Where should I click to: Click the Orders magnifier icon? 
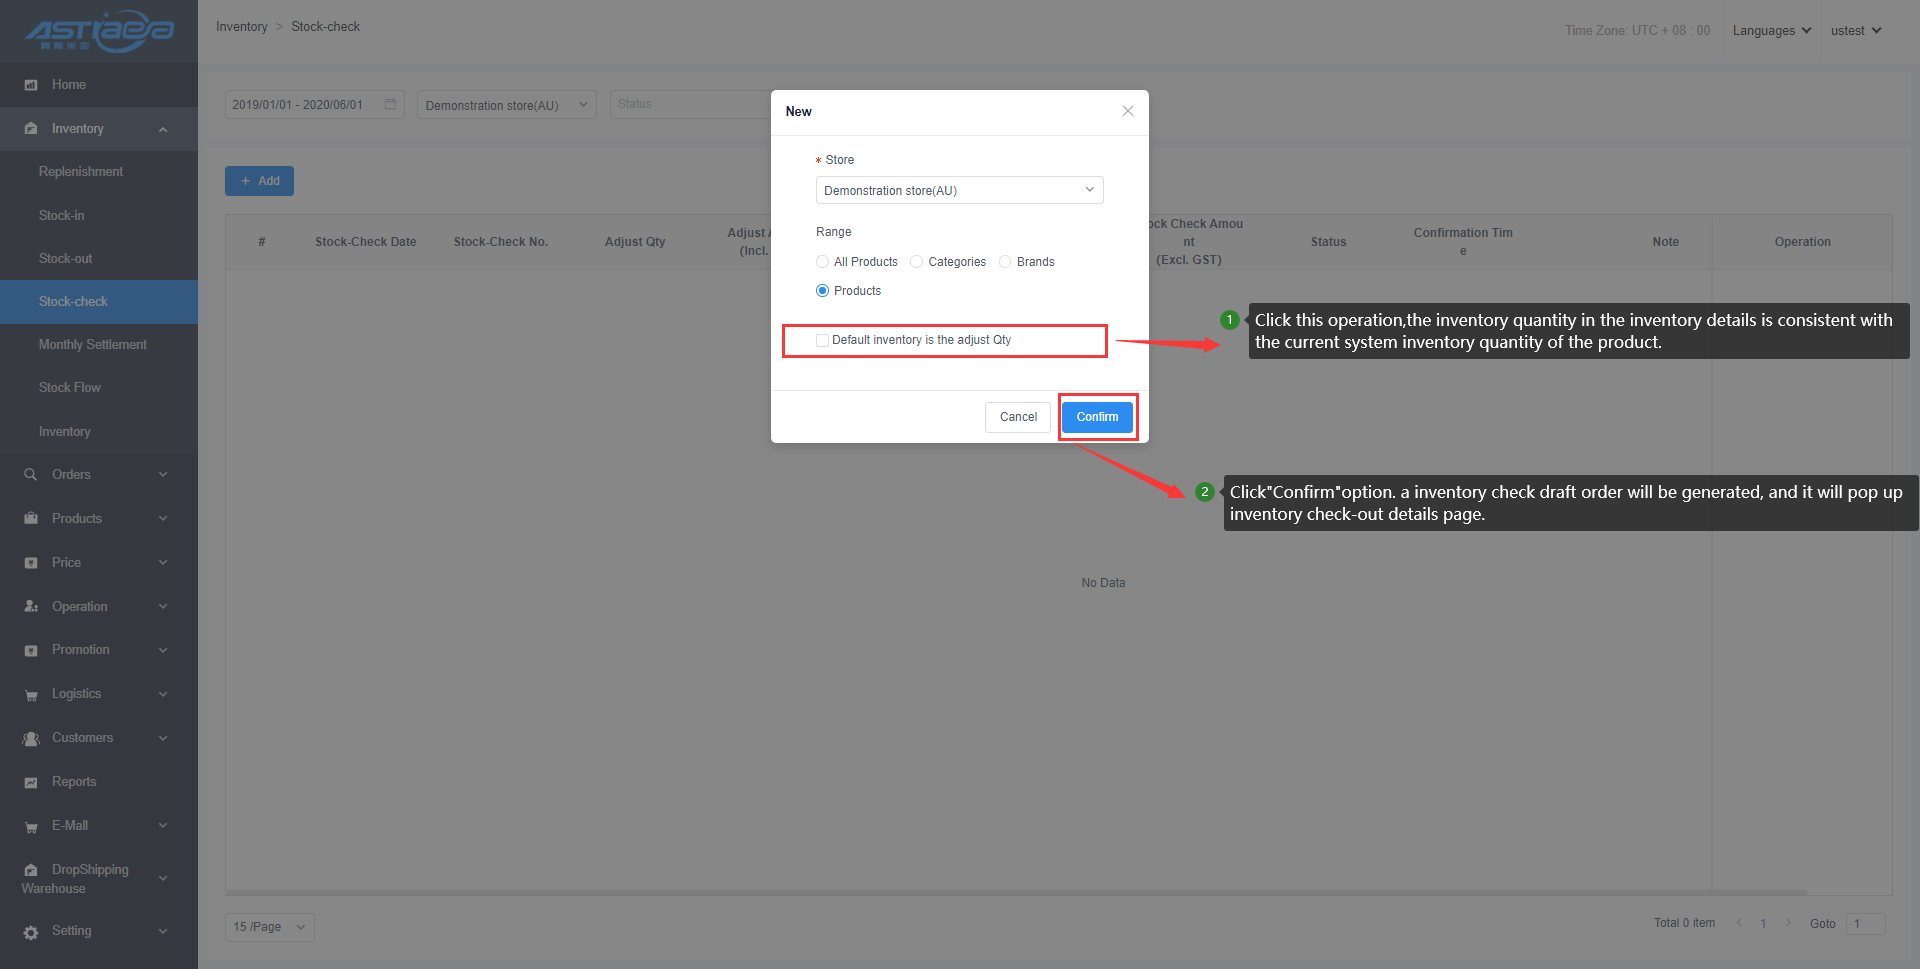tap(31, 475)
